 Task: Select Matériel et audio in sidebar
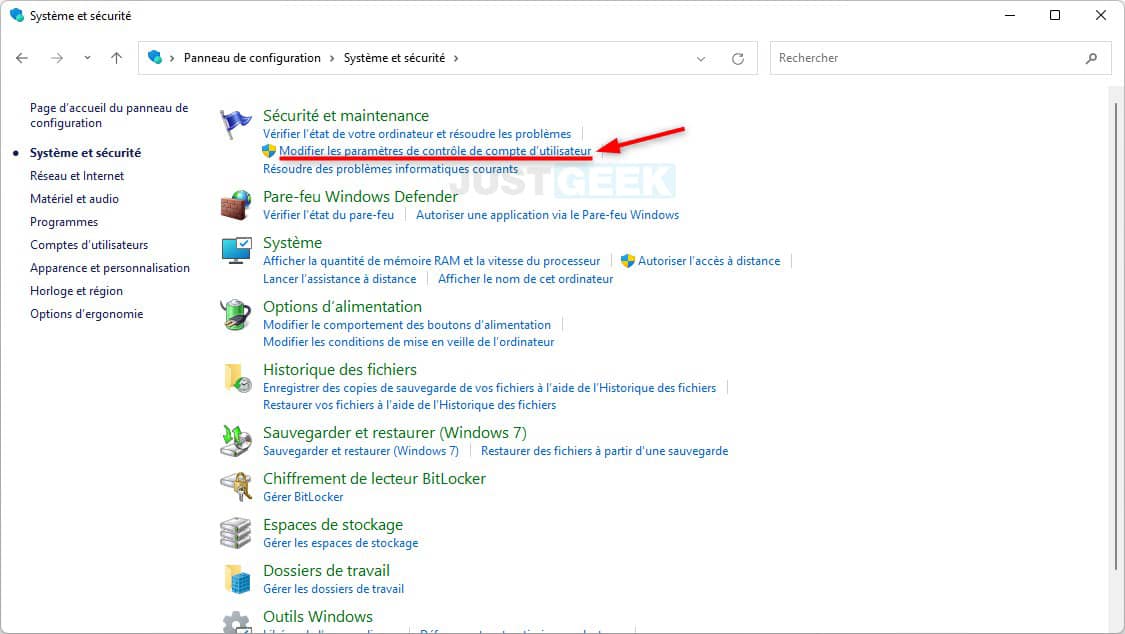pos(75,199)
